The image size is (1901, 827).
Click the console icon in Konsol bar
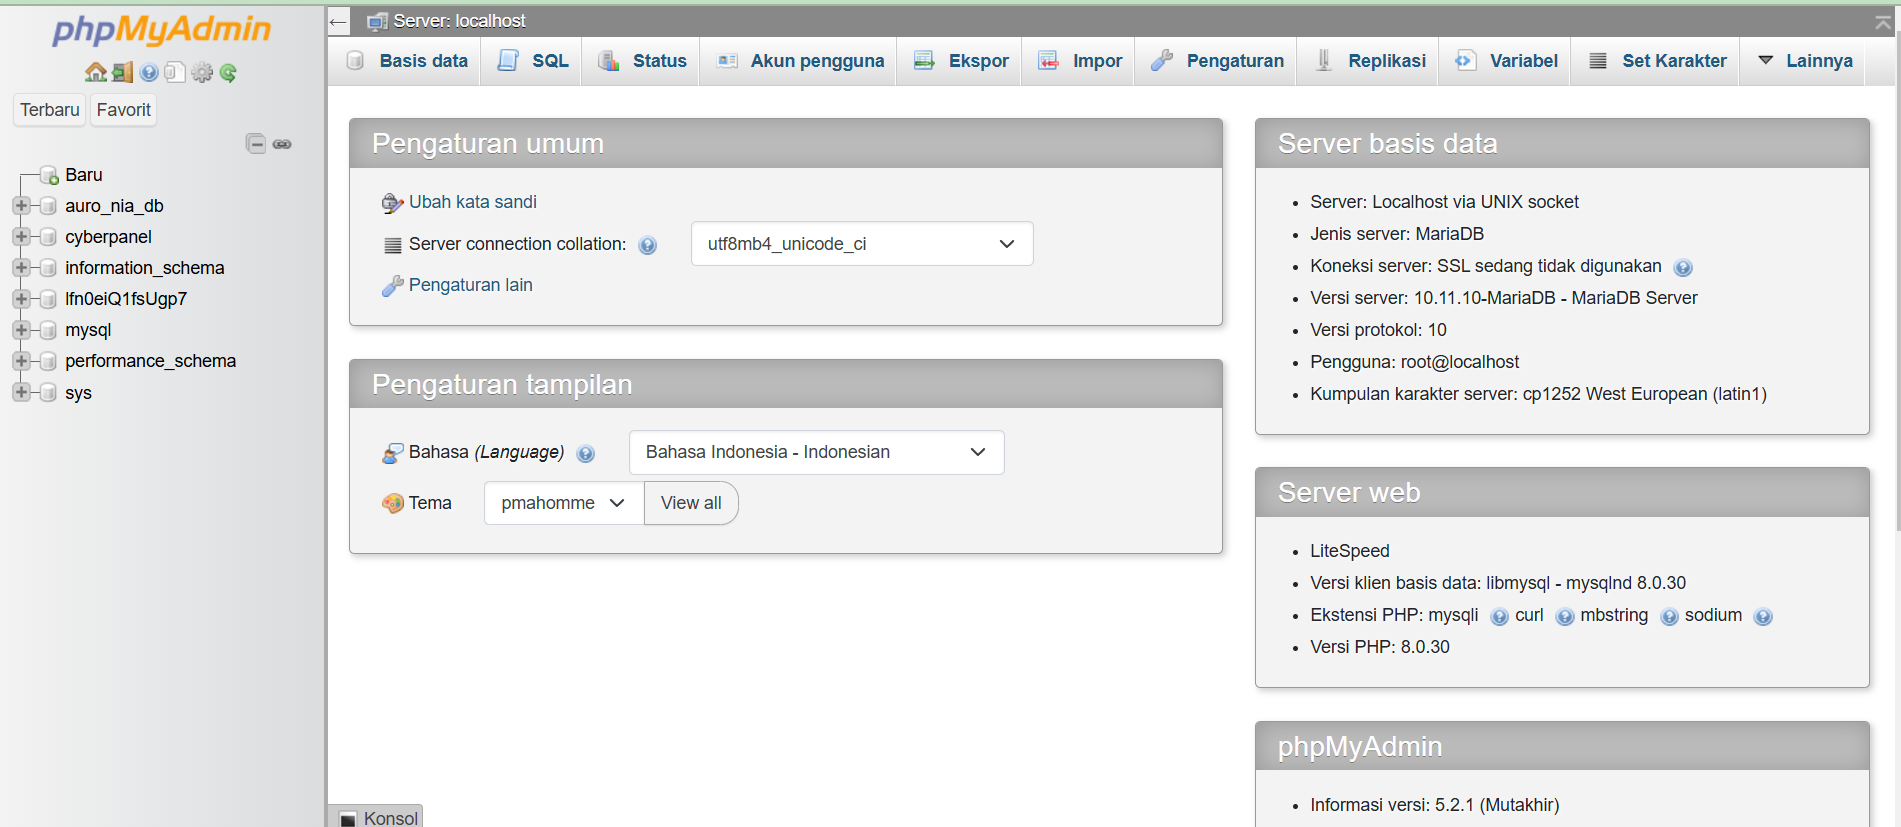pos(348,819)
